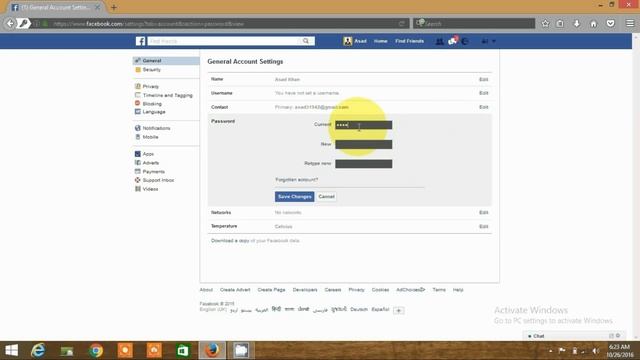Open the friend requests icon
The image size is (640, 360).
click(439, 41)
